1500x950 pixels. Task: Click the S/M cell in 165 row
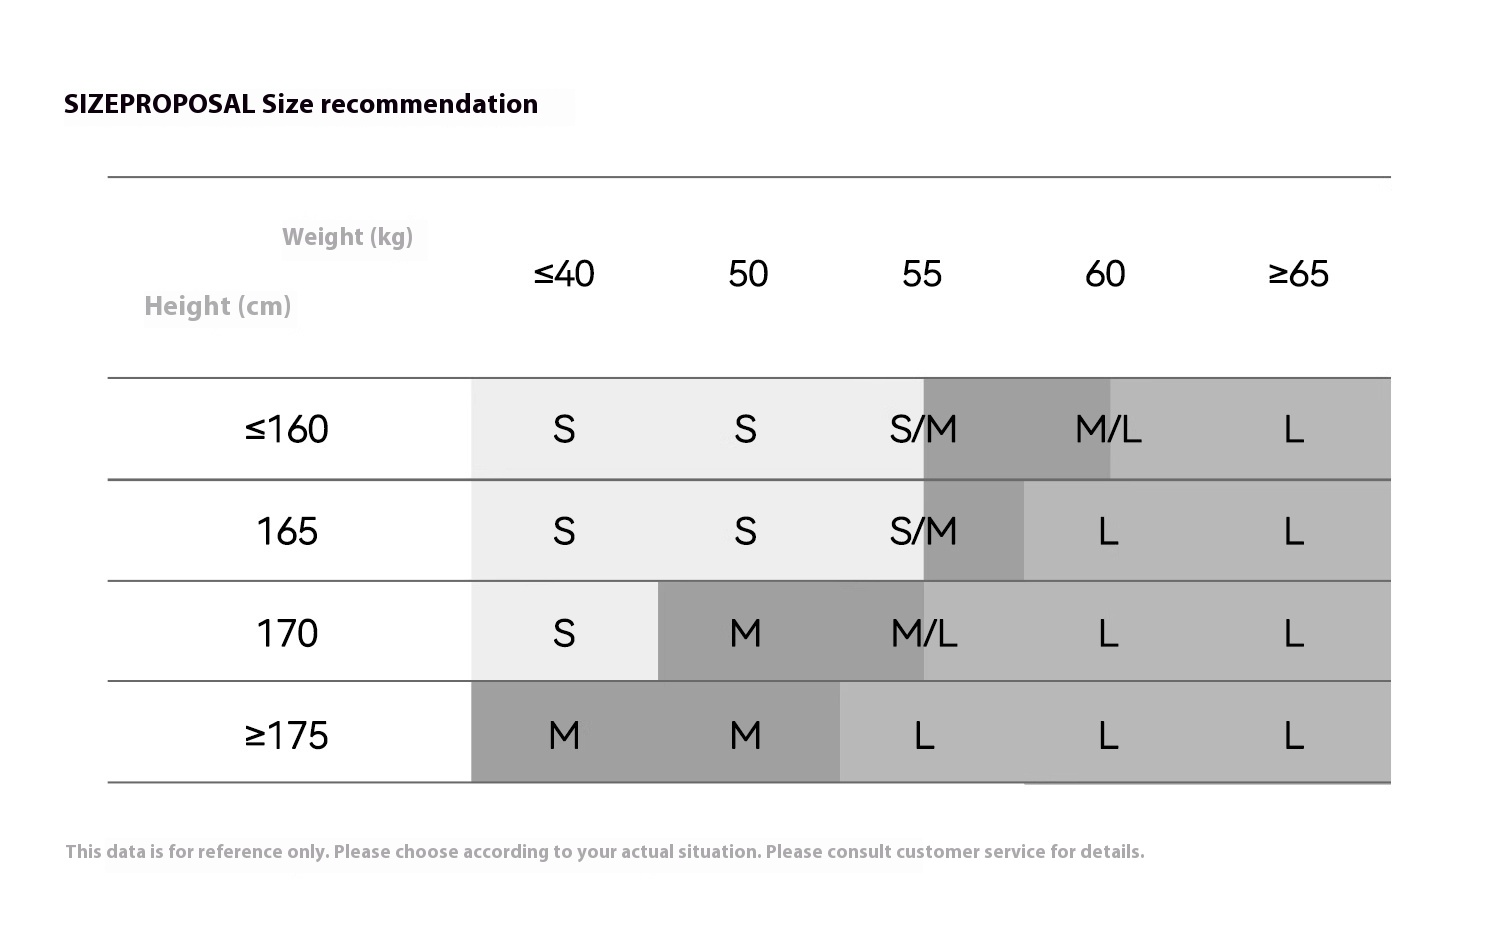click(923, 531)
